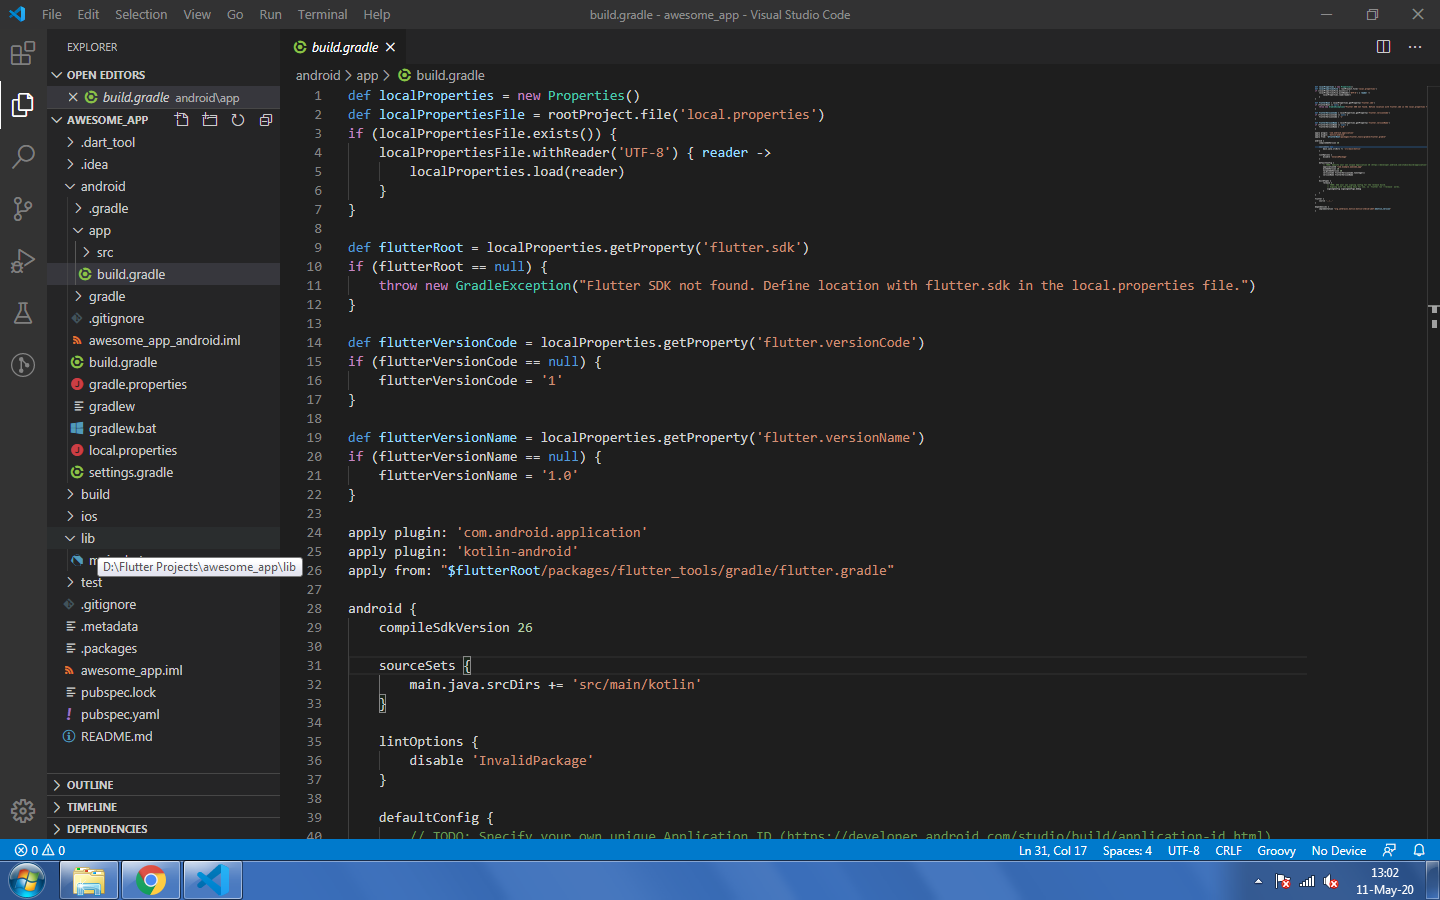Open gradle.properties file in explorer
Image resolution: width=1440 pixels, height=900 pixels.
164,384
